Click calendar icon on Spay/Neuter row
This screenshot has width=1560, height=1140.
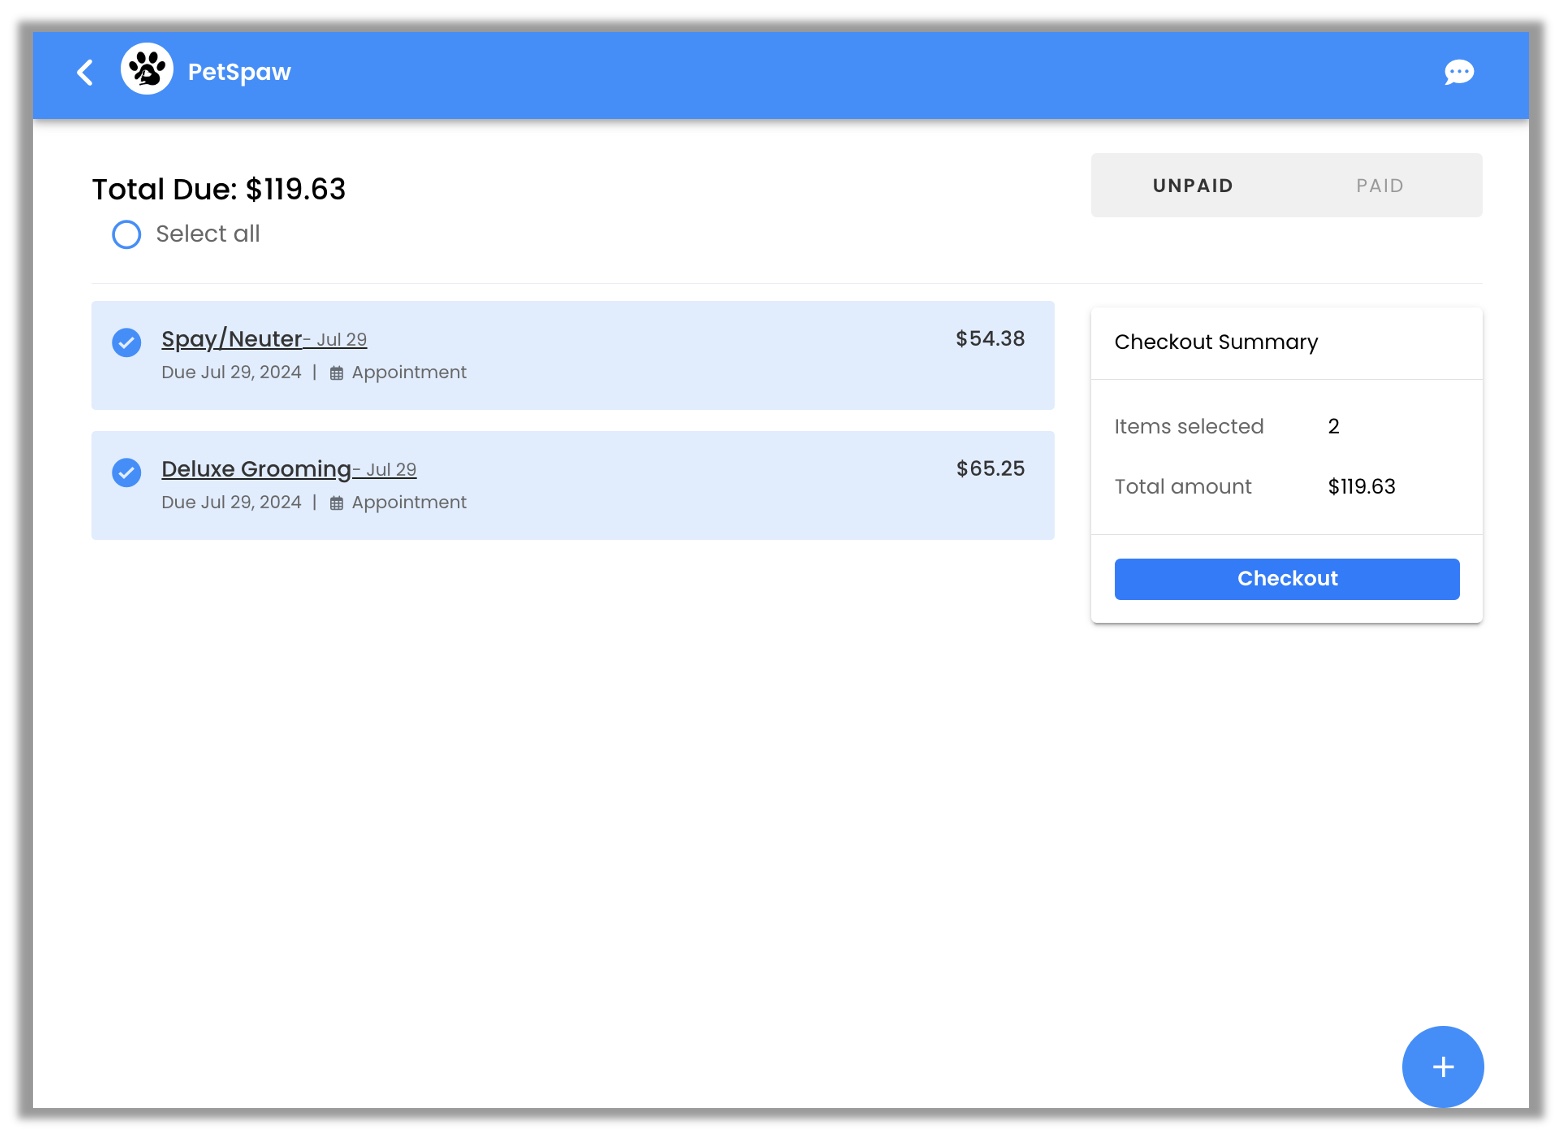[x=337, y=373]
